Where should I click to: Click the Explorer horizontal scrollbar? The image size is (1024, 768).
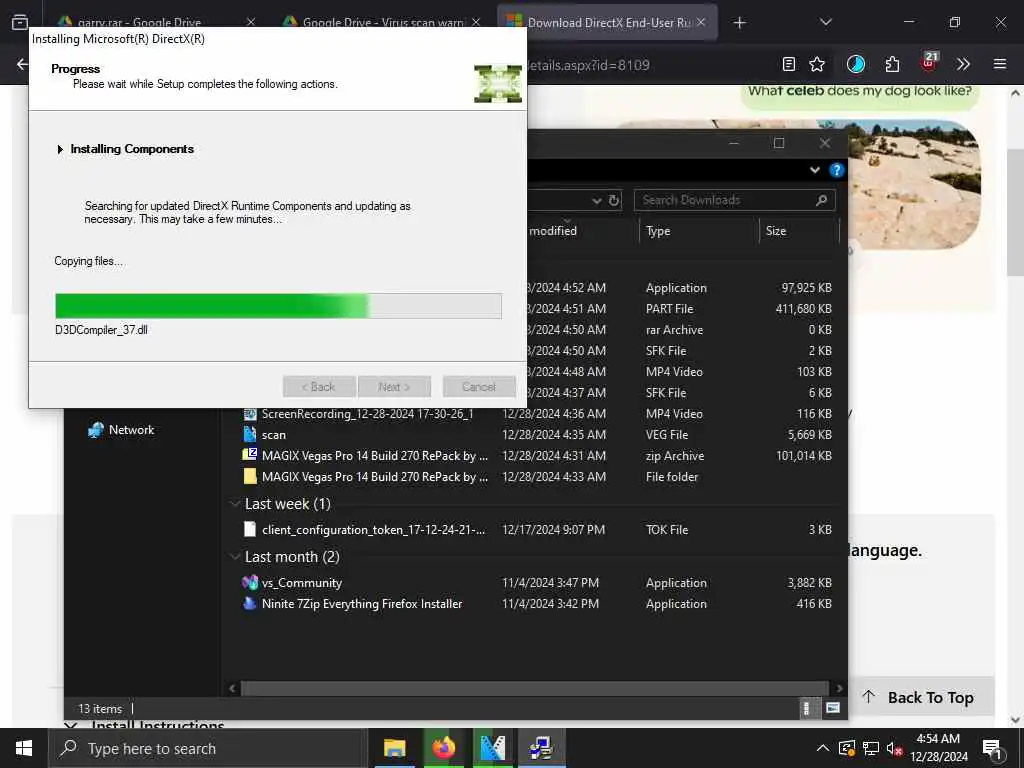click(535, 688)
